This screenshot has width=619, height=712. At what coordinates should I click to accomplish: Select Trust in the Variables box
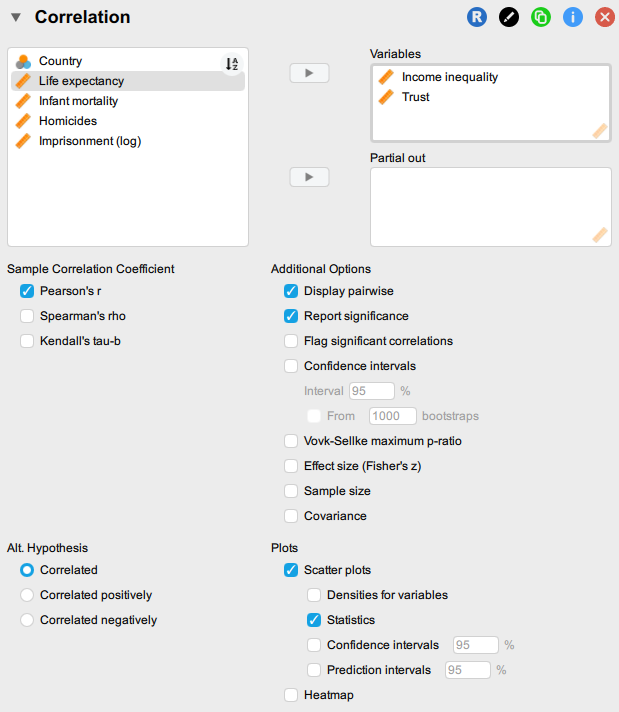pyautogui.click(x=415, y=97)
